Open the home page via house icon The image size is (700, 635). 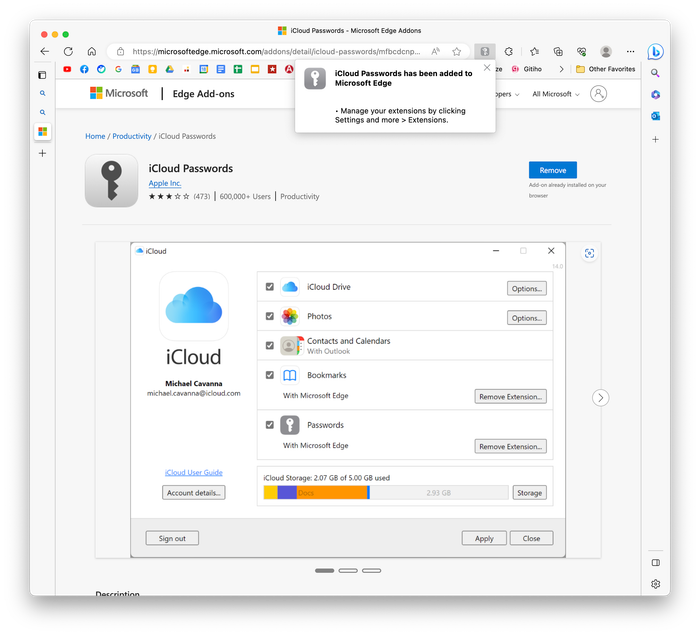click(92, 52)
